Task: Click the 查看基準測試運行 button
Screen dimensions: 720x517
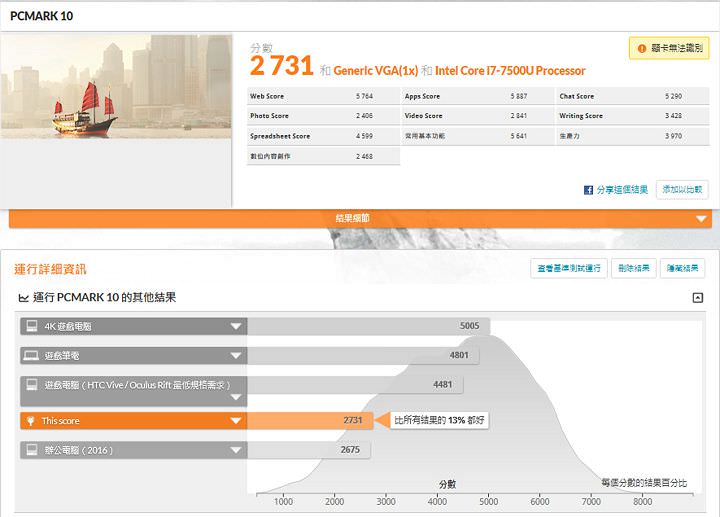Action: click(568, 268)
